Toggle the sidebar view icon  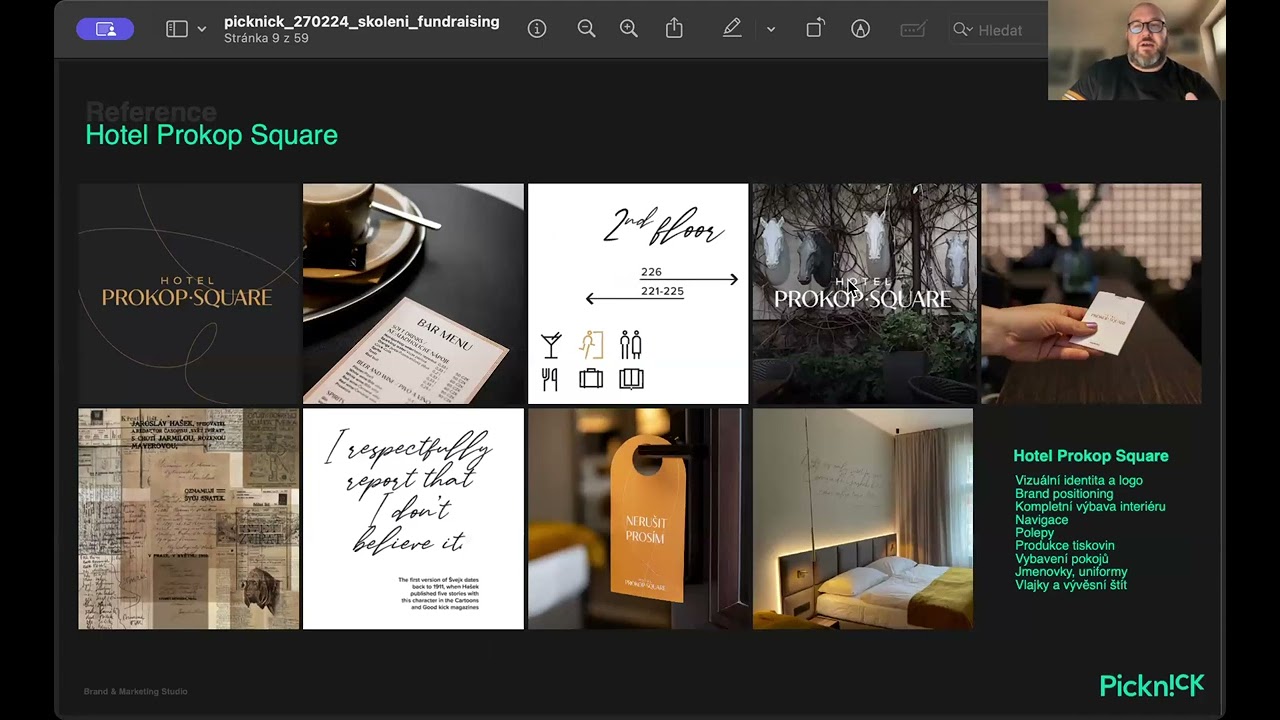177,29
